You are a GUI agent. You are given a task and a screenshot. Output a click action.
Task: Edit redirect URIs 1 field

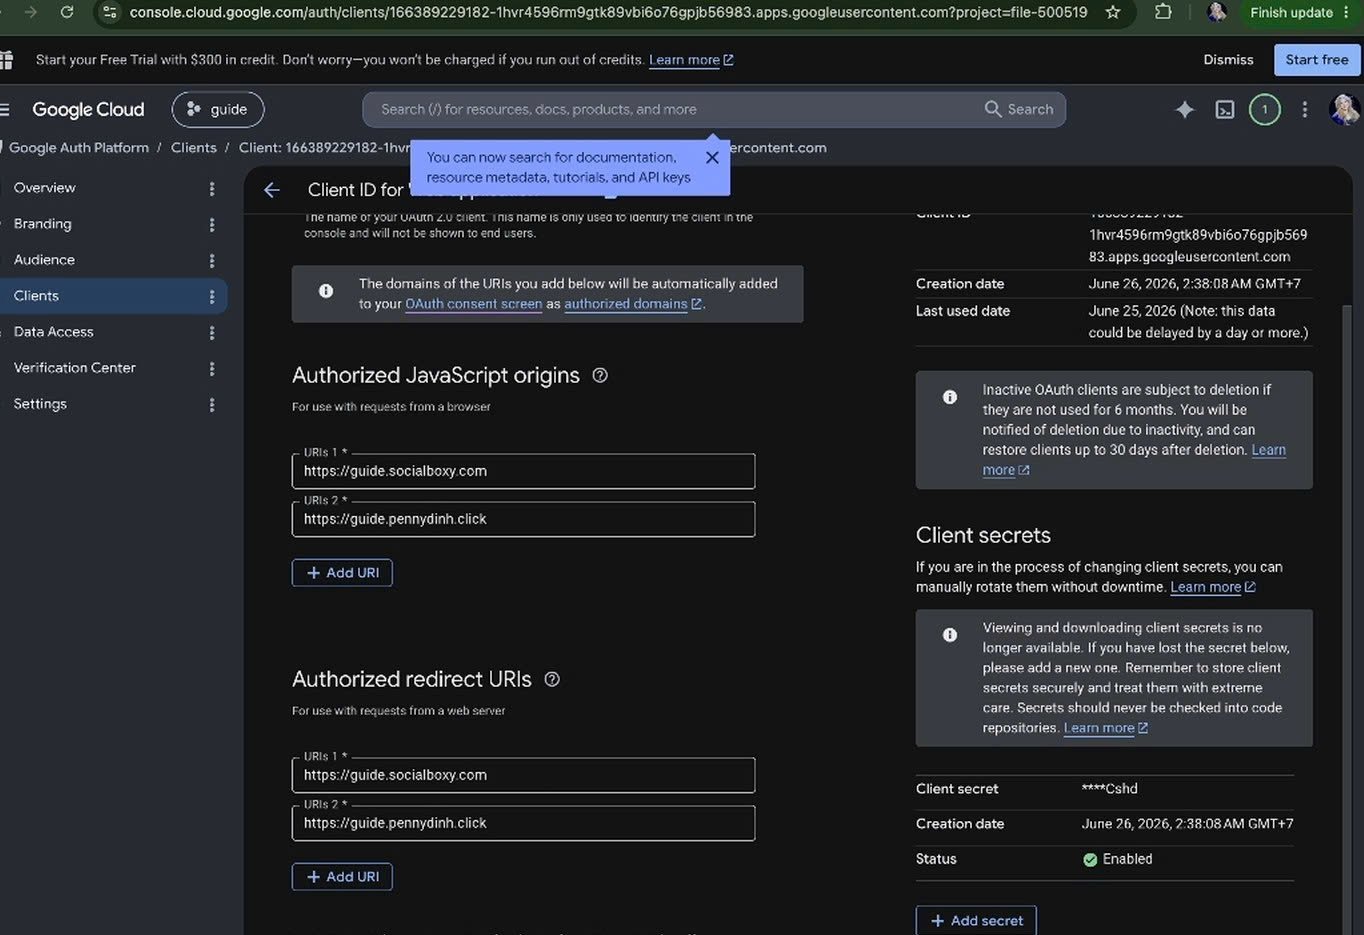click(x=523, y=775)
